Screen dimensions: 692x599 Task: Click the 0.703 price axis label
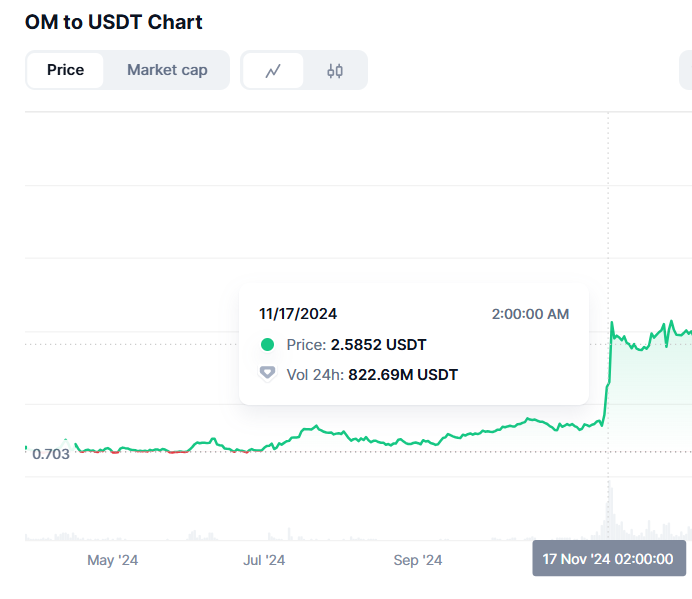(x=51, y=454)
